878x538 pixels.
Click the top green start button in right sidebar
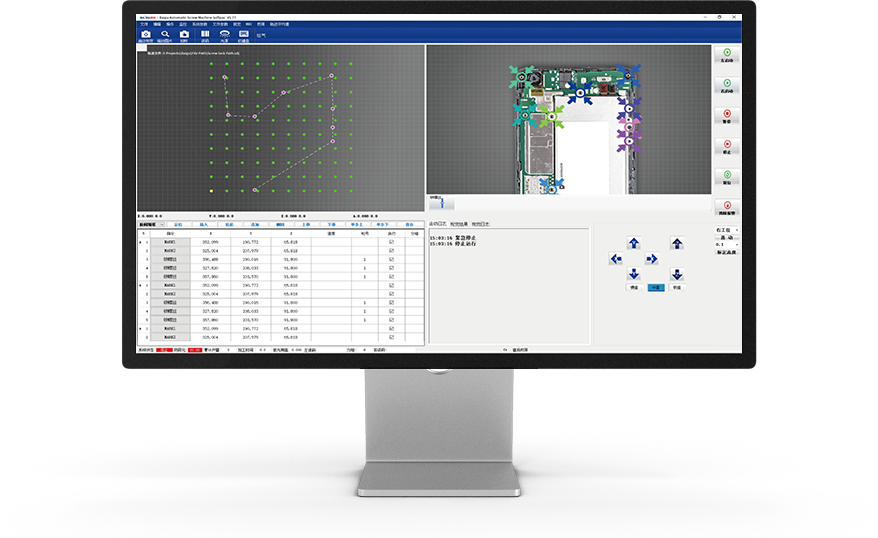pos(726,55)
